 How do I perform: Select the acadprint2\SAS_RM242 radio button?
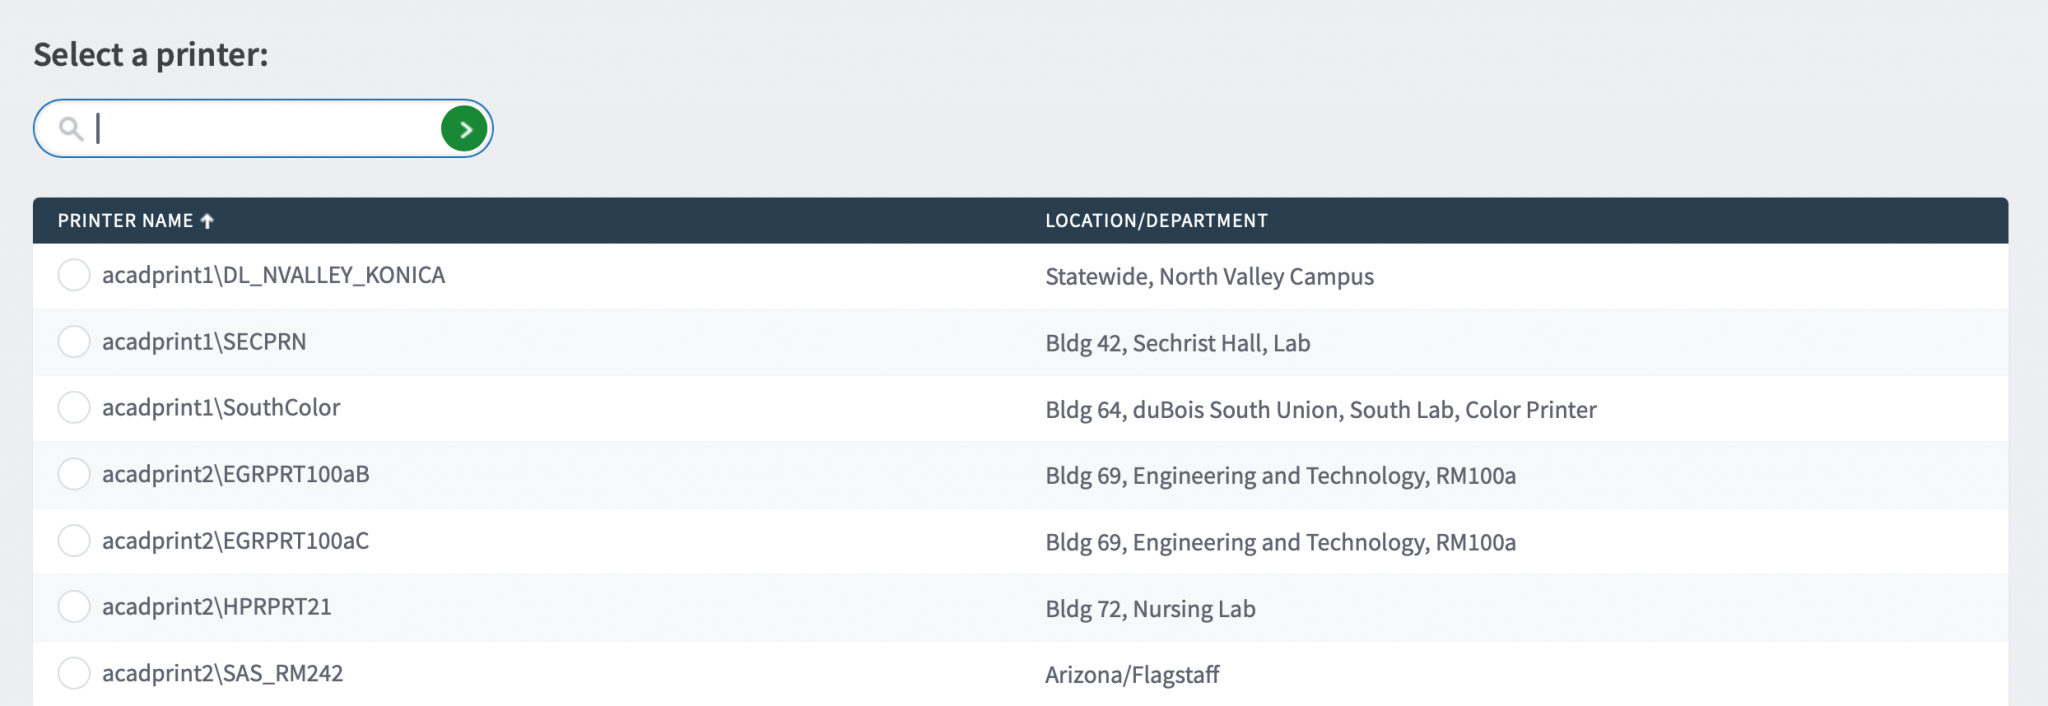74,673
